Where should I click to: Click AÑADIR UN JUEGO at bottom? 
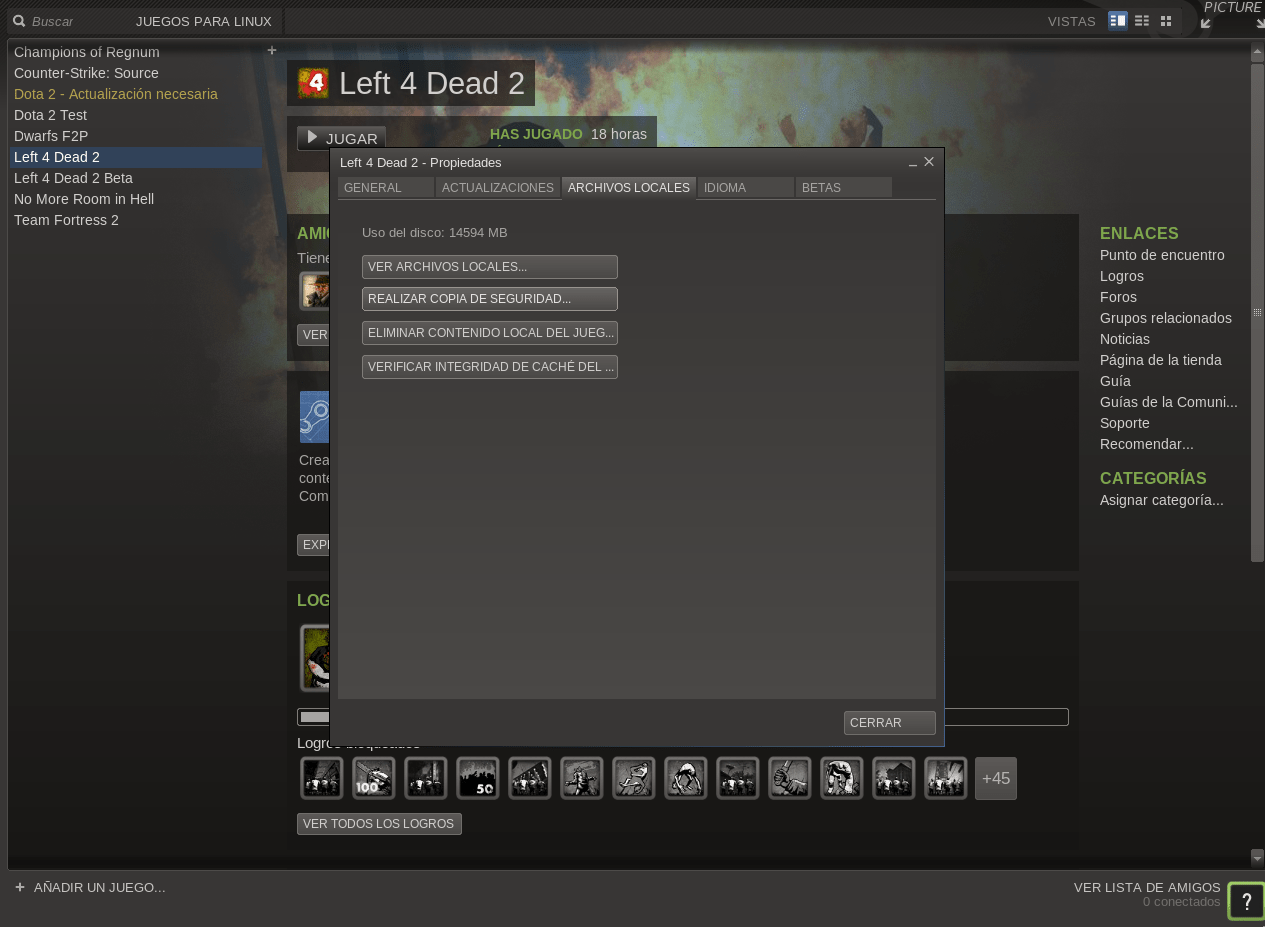pos(90,887)
